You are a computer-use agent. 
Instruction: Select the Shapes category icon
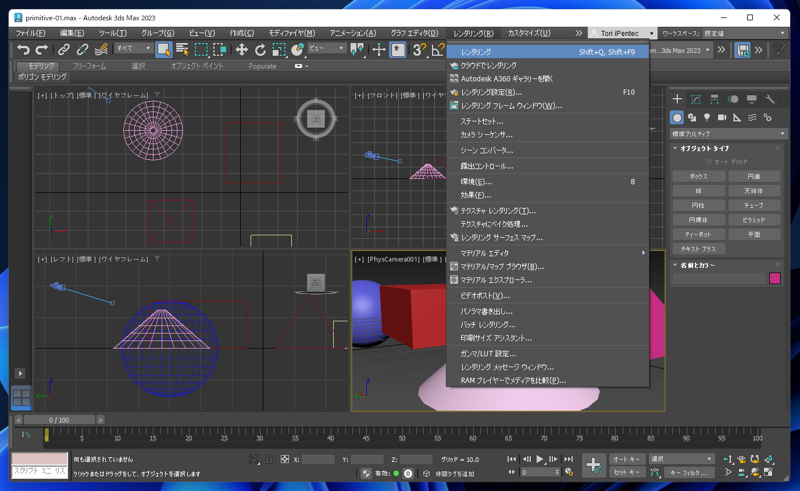(x=692, y=118)
